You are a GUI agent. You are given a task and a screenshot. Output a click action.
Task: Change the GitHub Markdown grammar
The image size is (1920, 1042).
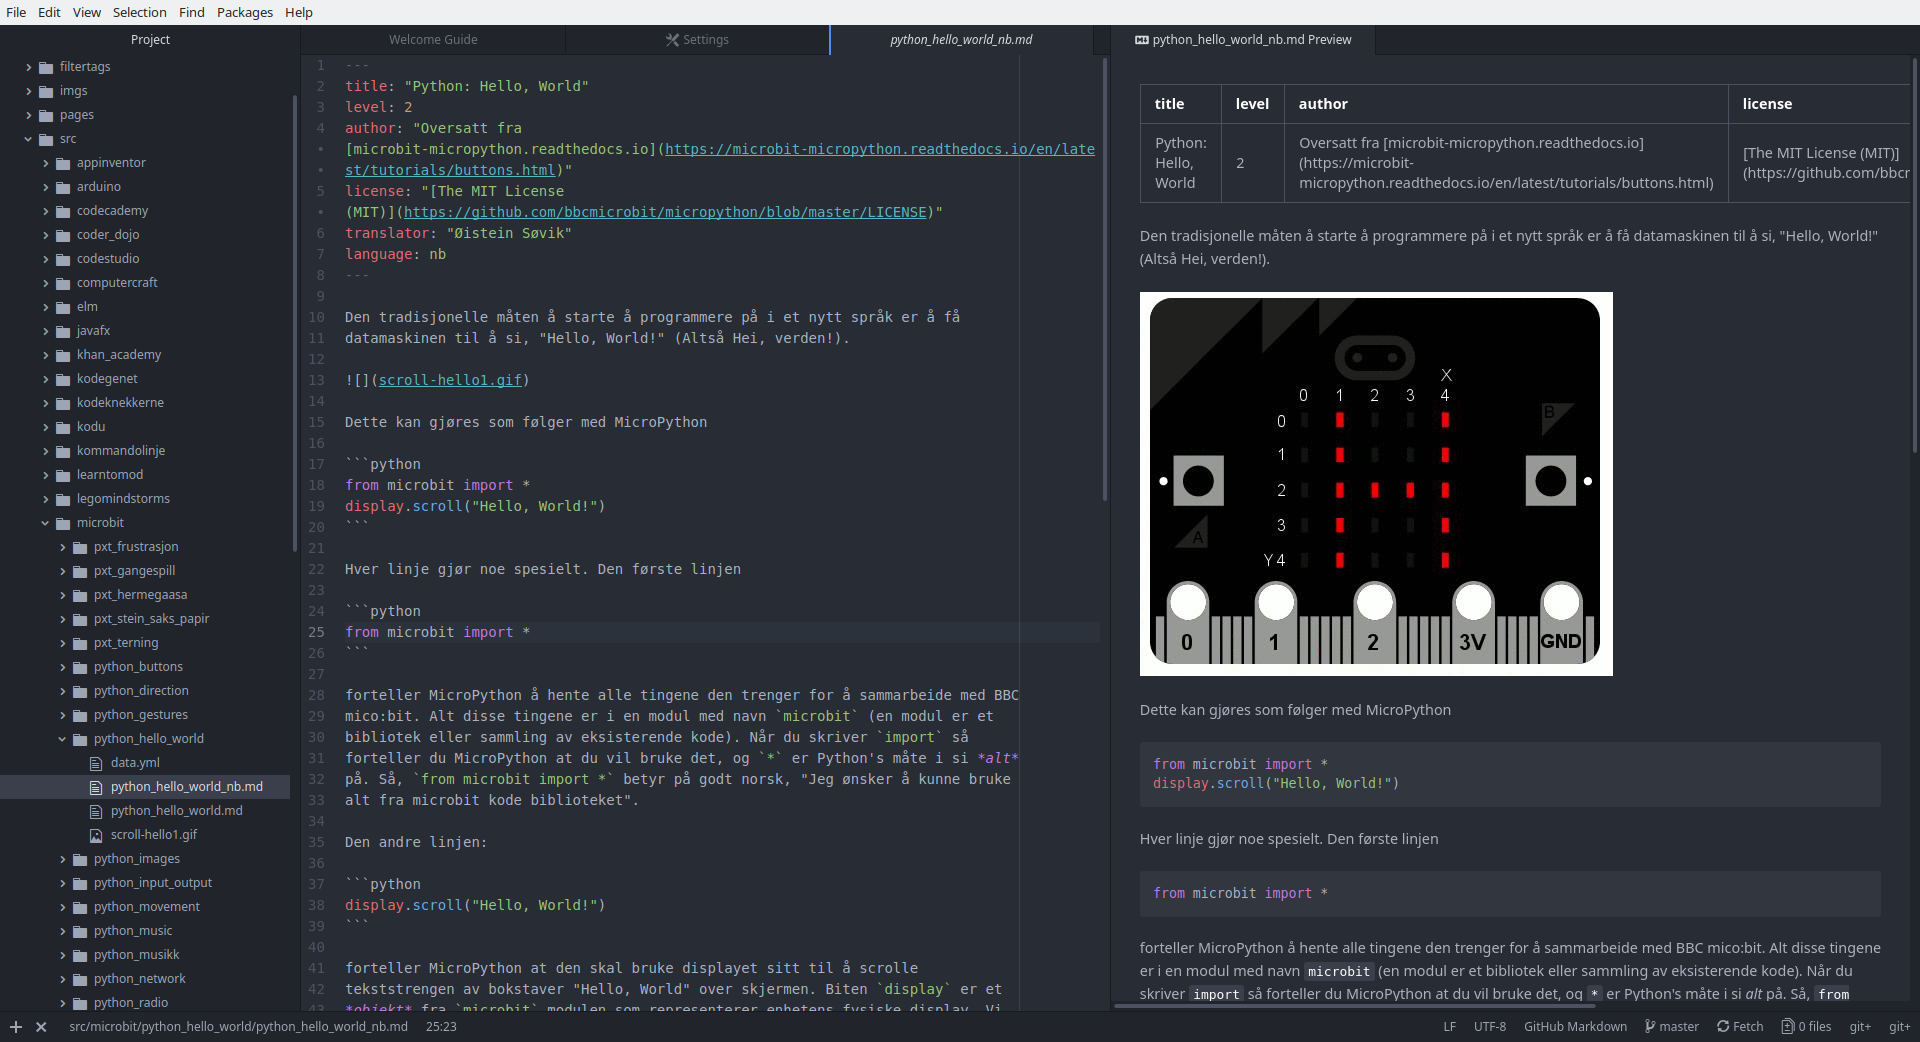1575,1027
